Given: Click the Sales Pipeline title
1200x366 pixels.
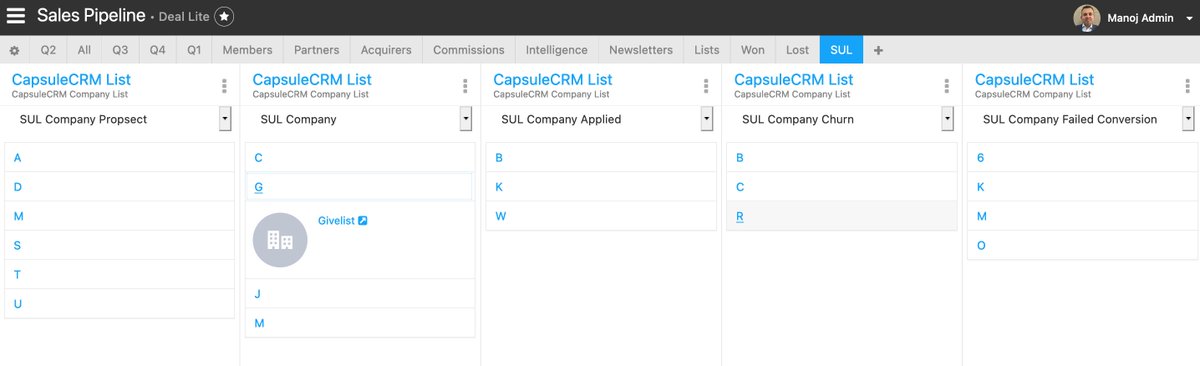Looking at the screenshot, I should pyautogui.click(x=92, y=16).
